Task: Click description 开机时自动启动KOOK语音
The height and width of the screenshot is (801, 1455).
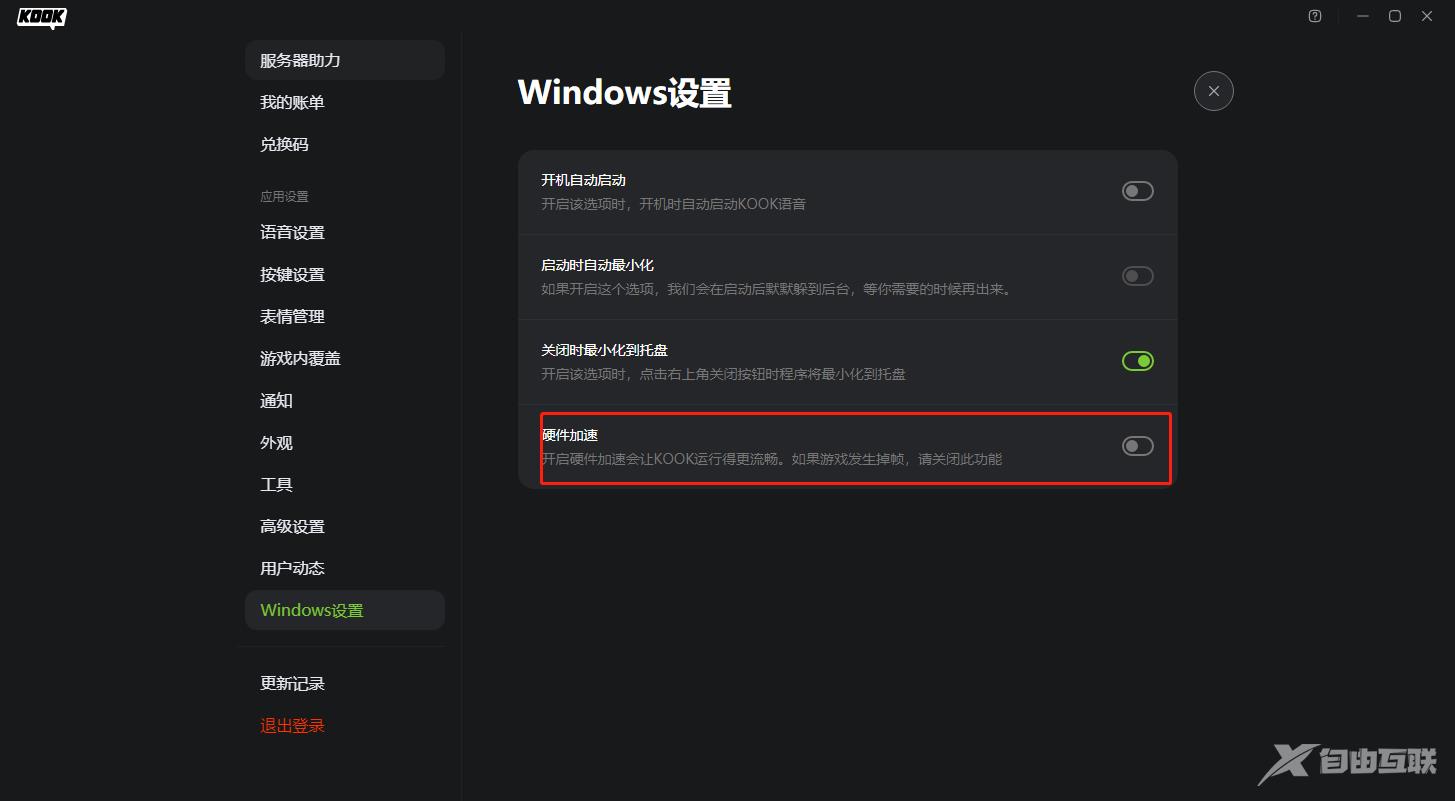Action: point(674,204)
